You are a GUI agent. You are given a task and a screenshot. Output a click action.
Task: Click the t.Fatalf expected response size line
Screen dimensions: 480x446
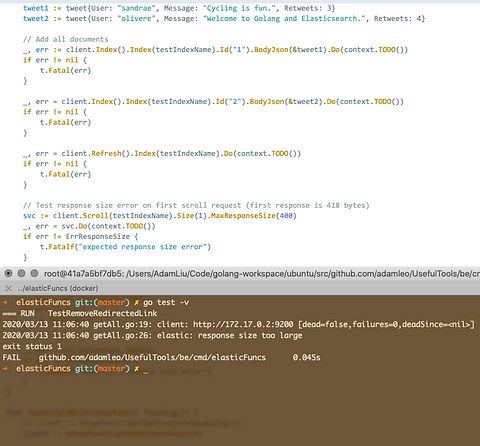click(125, 247)
